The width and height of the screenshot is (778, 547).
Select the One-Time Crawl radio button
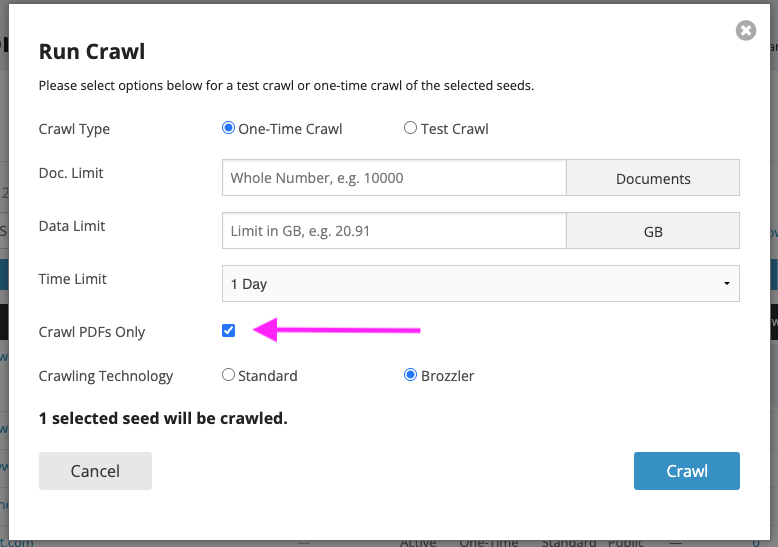coord(228,128)
